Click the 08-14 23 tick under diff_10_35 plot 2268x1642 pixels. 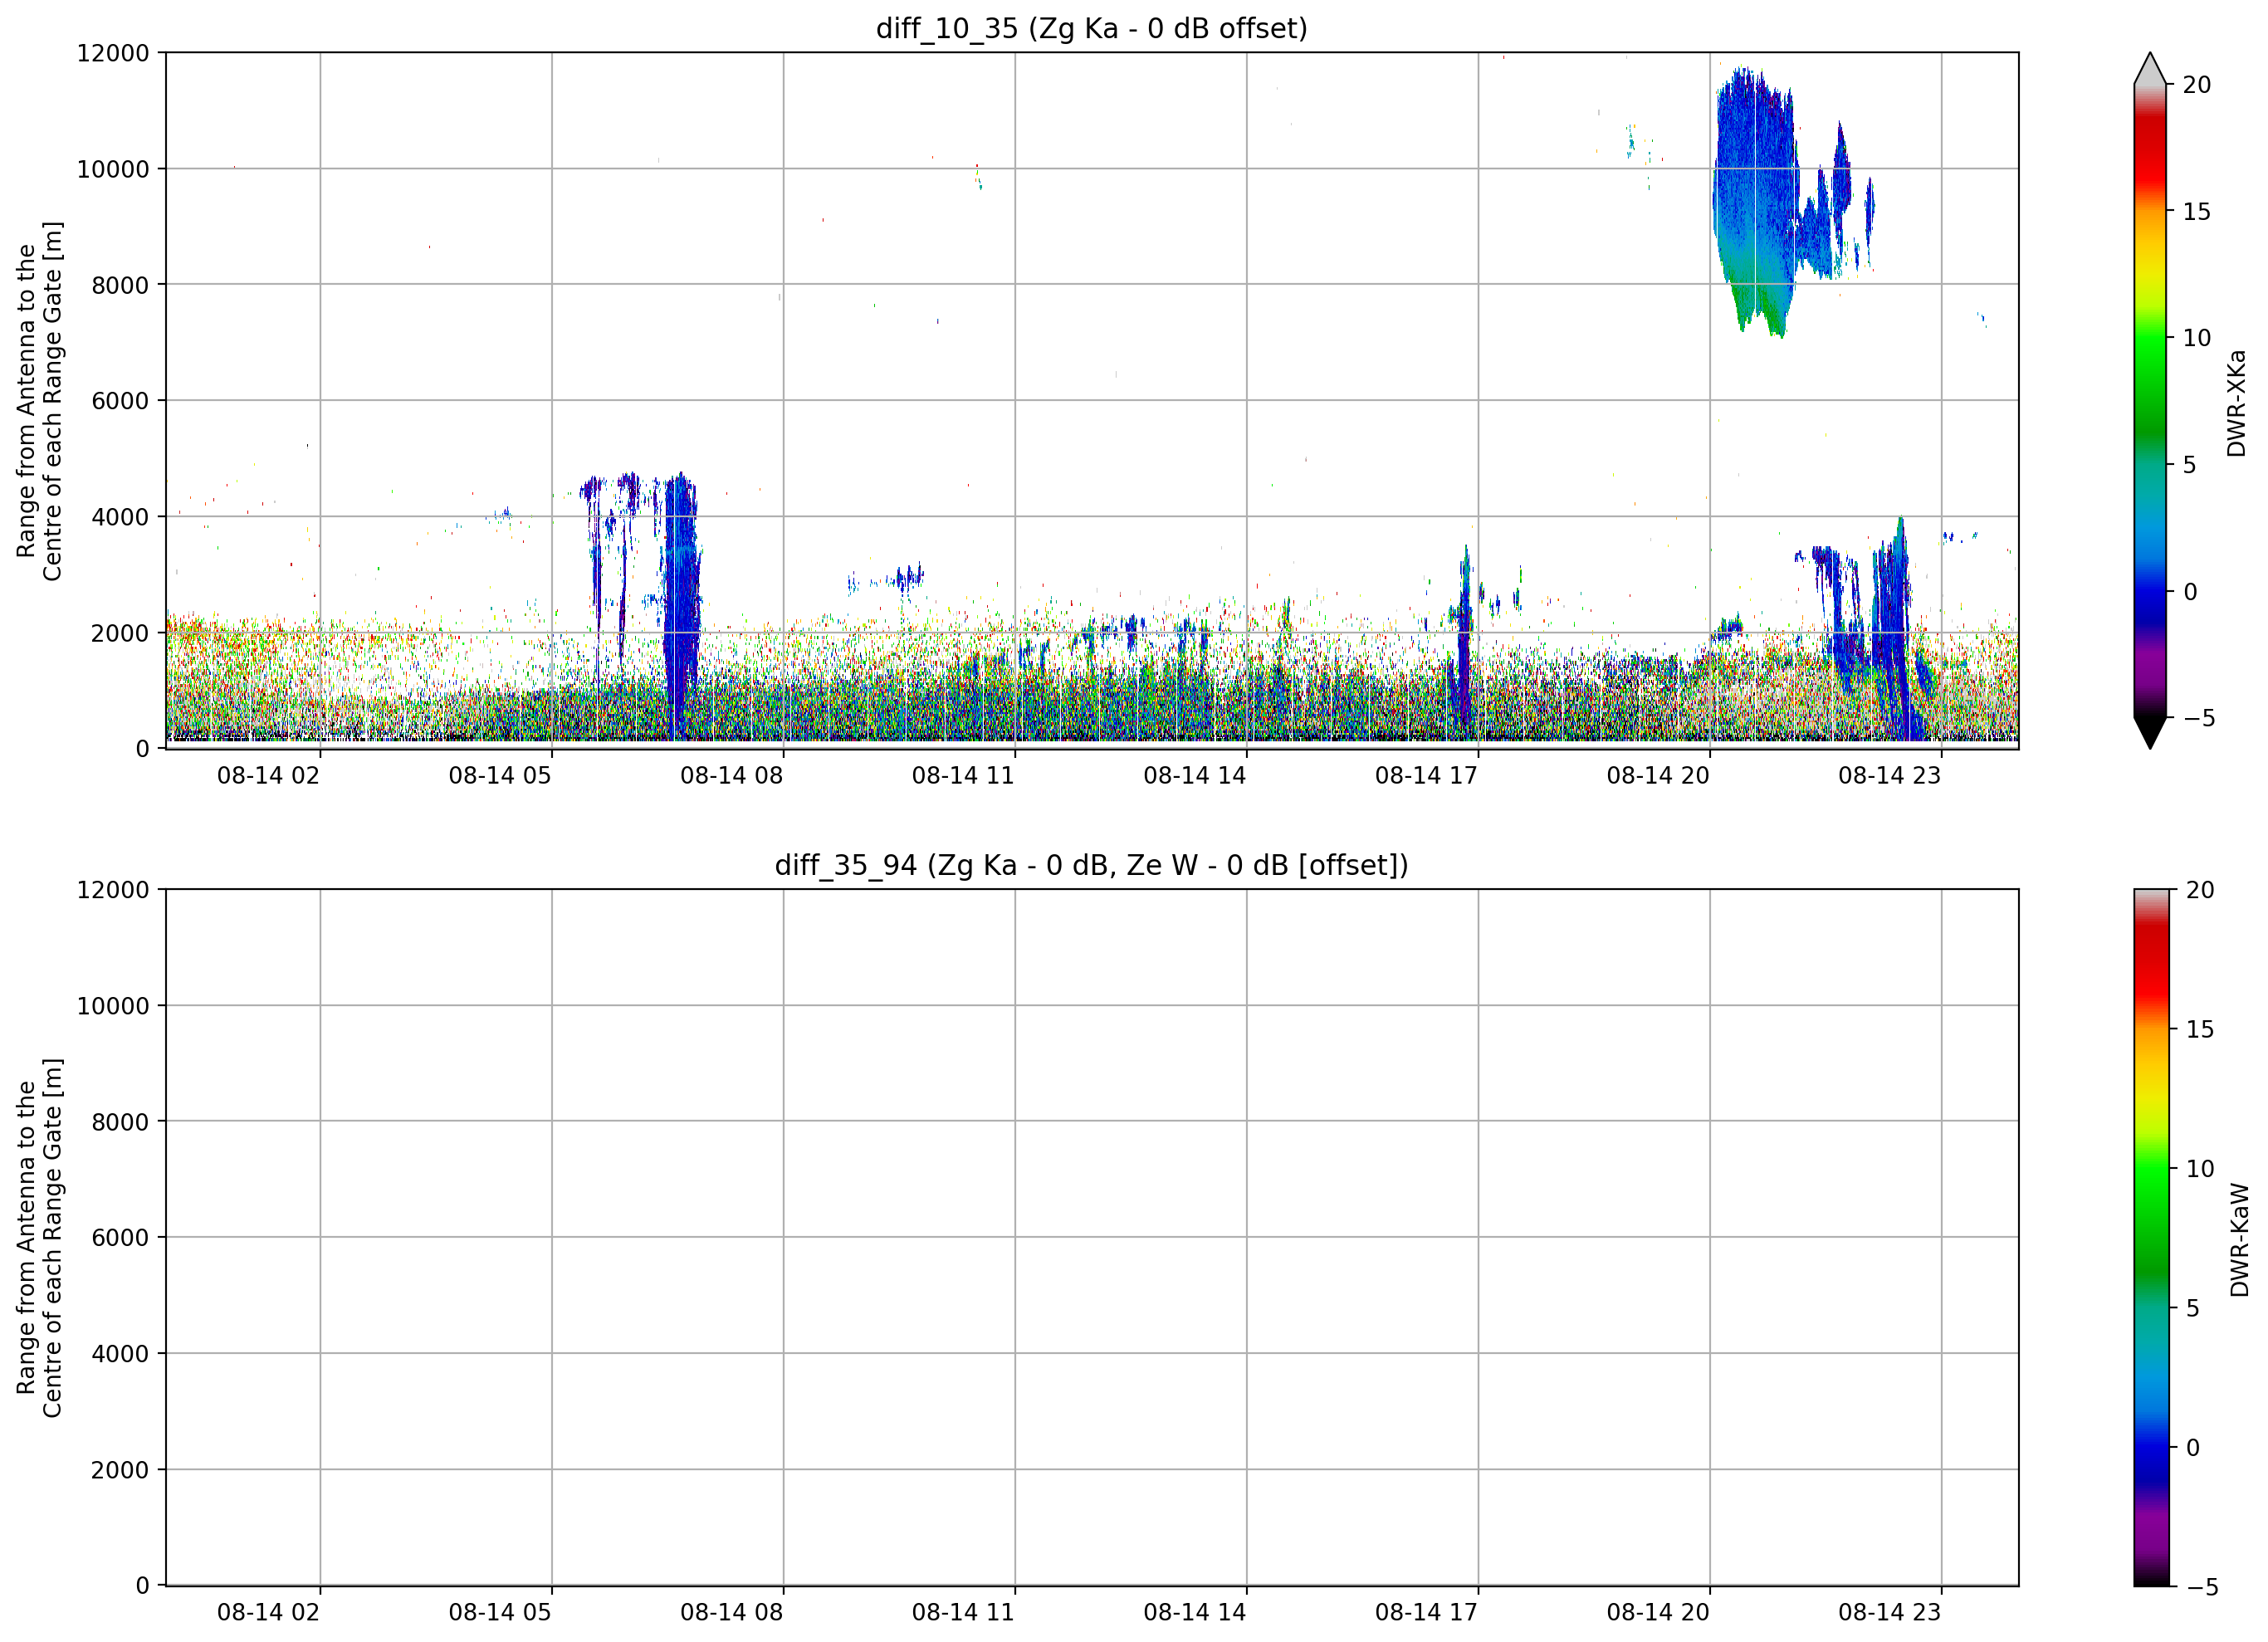[x=1889, y=776]
